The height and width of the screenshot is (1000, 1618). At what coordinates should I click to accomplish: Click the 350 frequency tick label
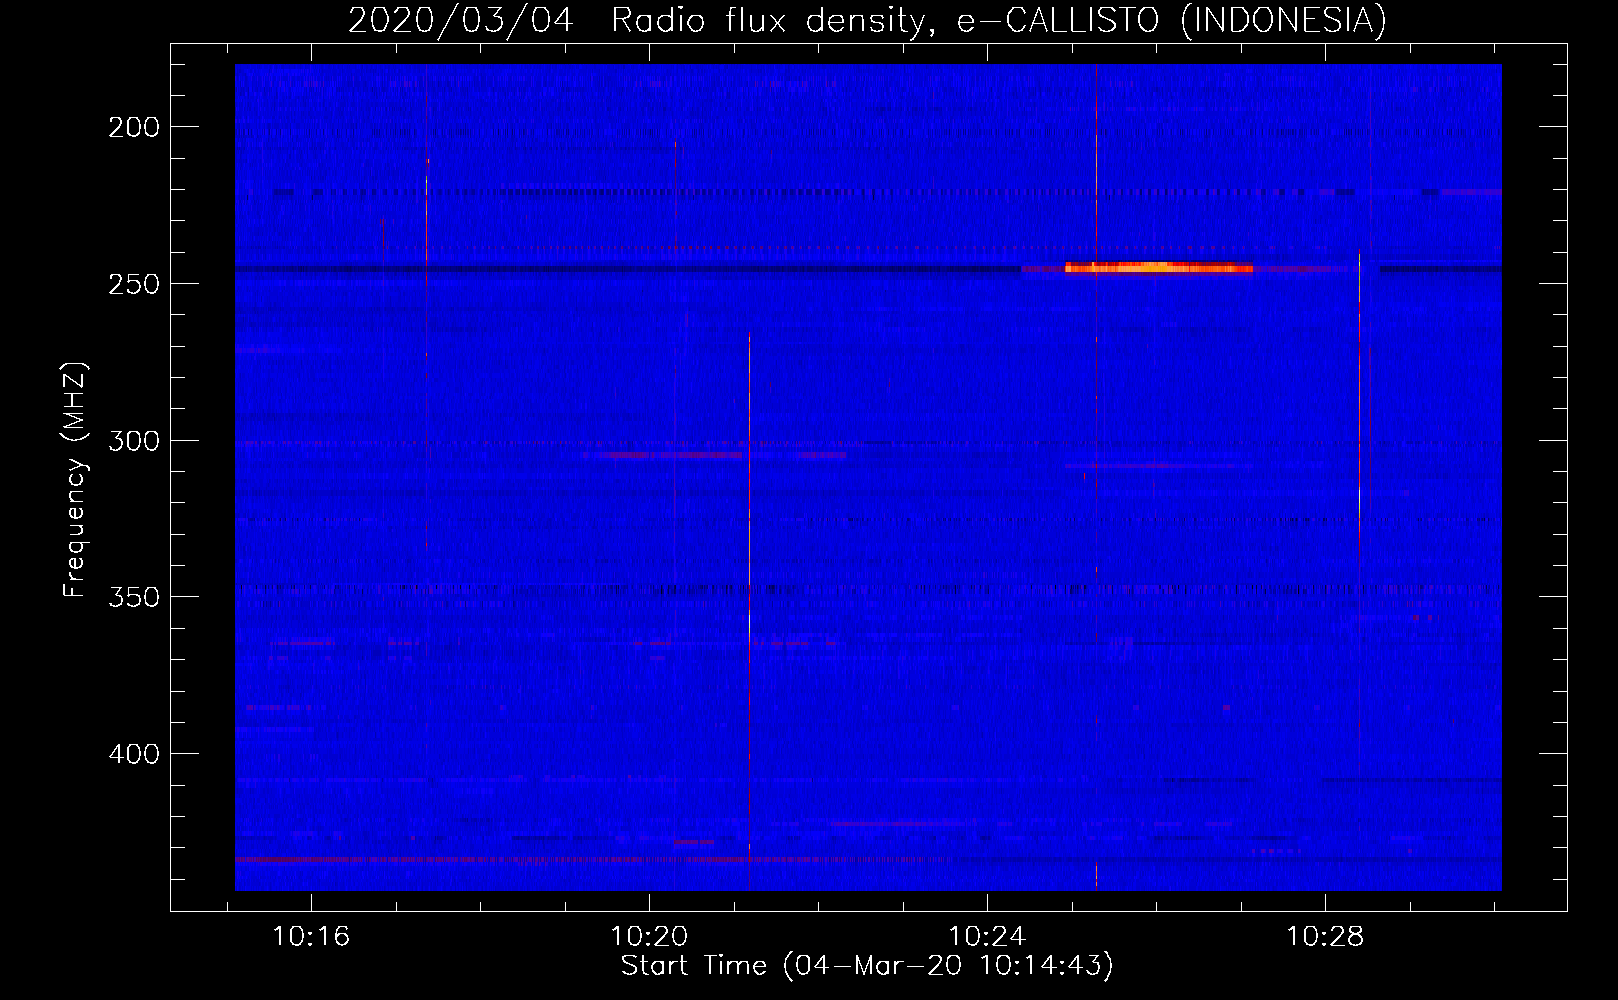134,597
